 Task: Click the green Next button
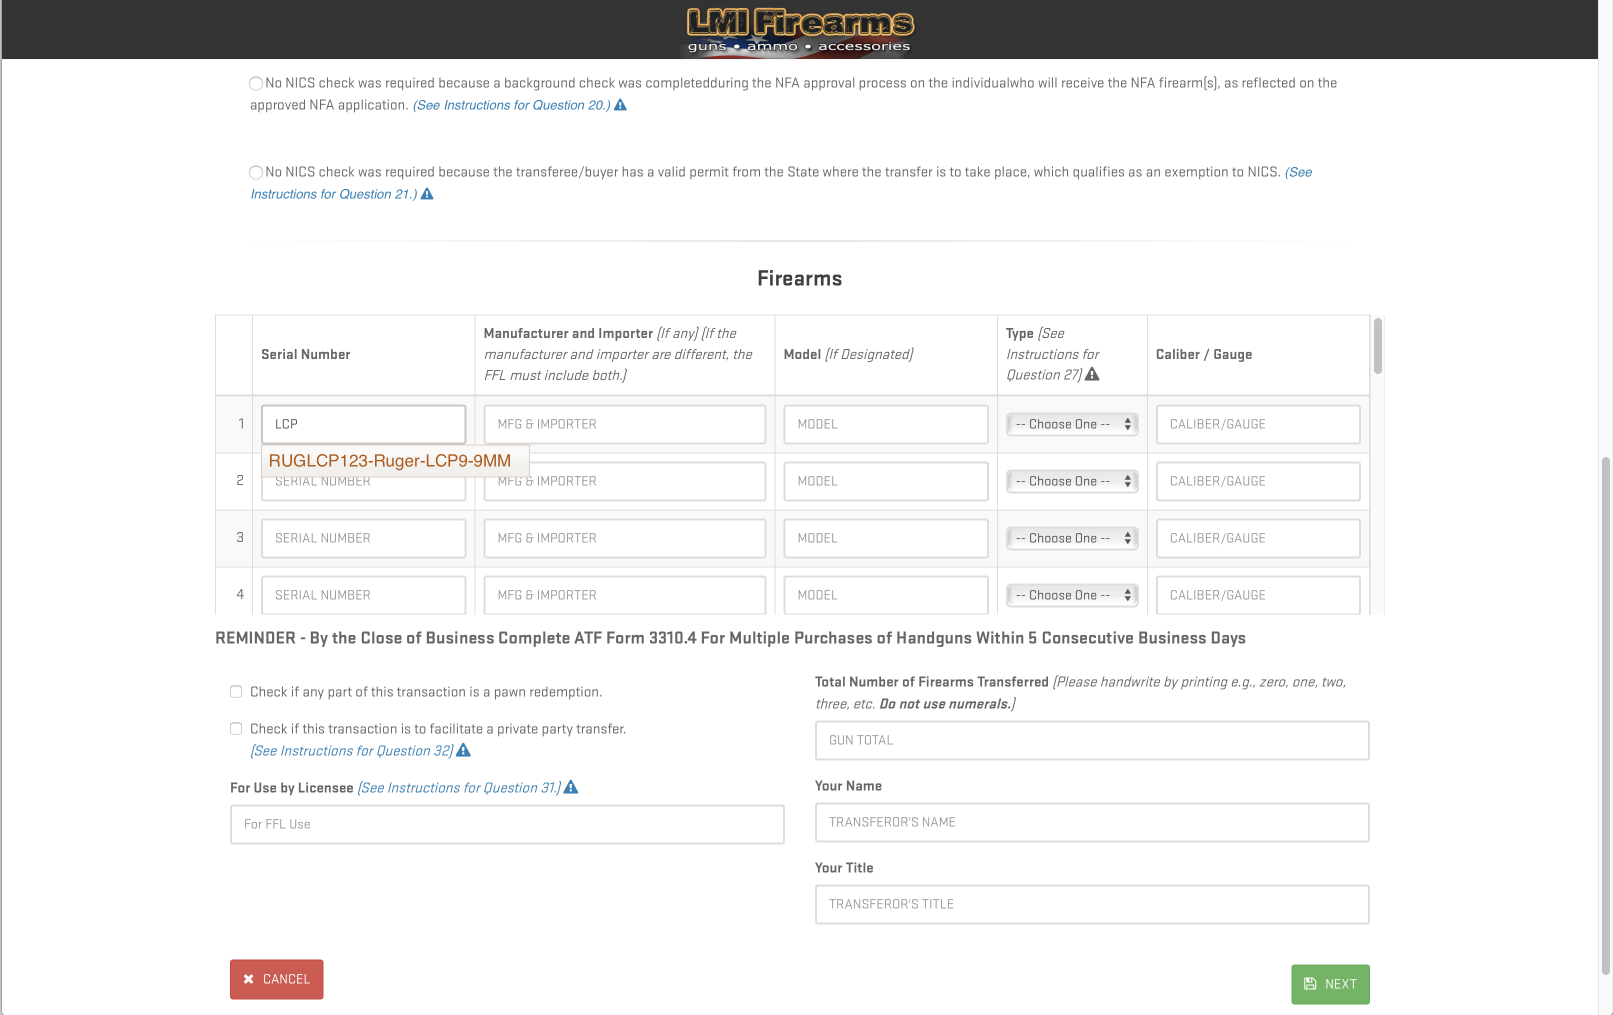tap(1330, 984)
